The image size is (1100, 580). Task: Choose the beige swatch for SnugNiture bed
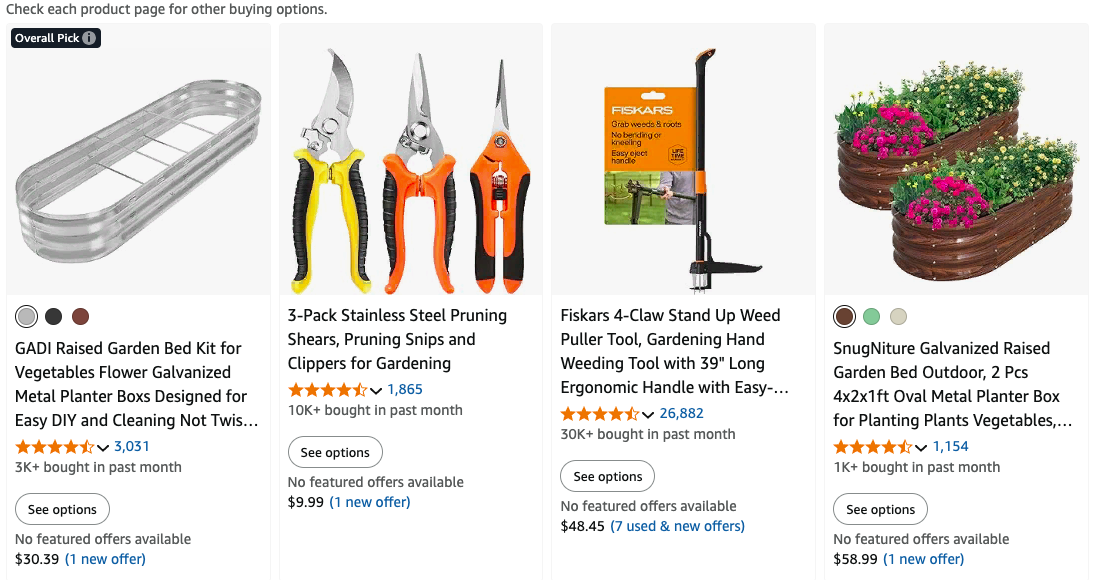click(x=899, y=316)
